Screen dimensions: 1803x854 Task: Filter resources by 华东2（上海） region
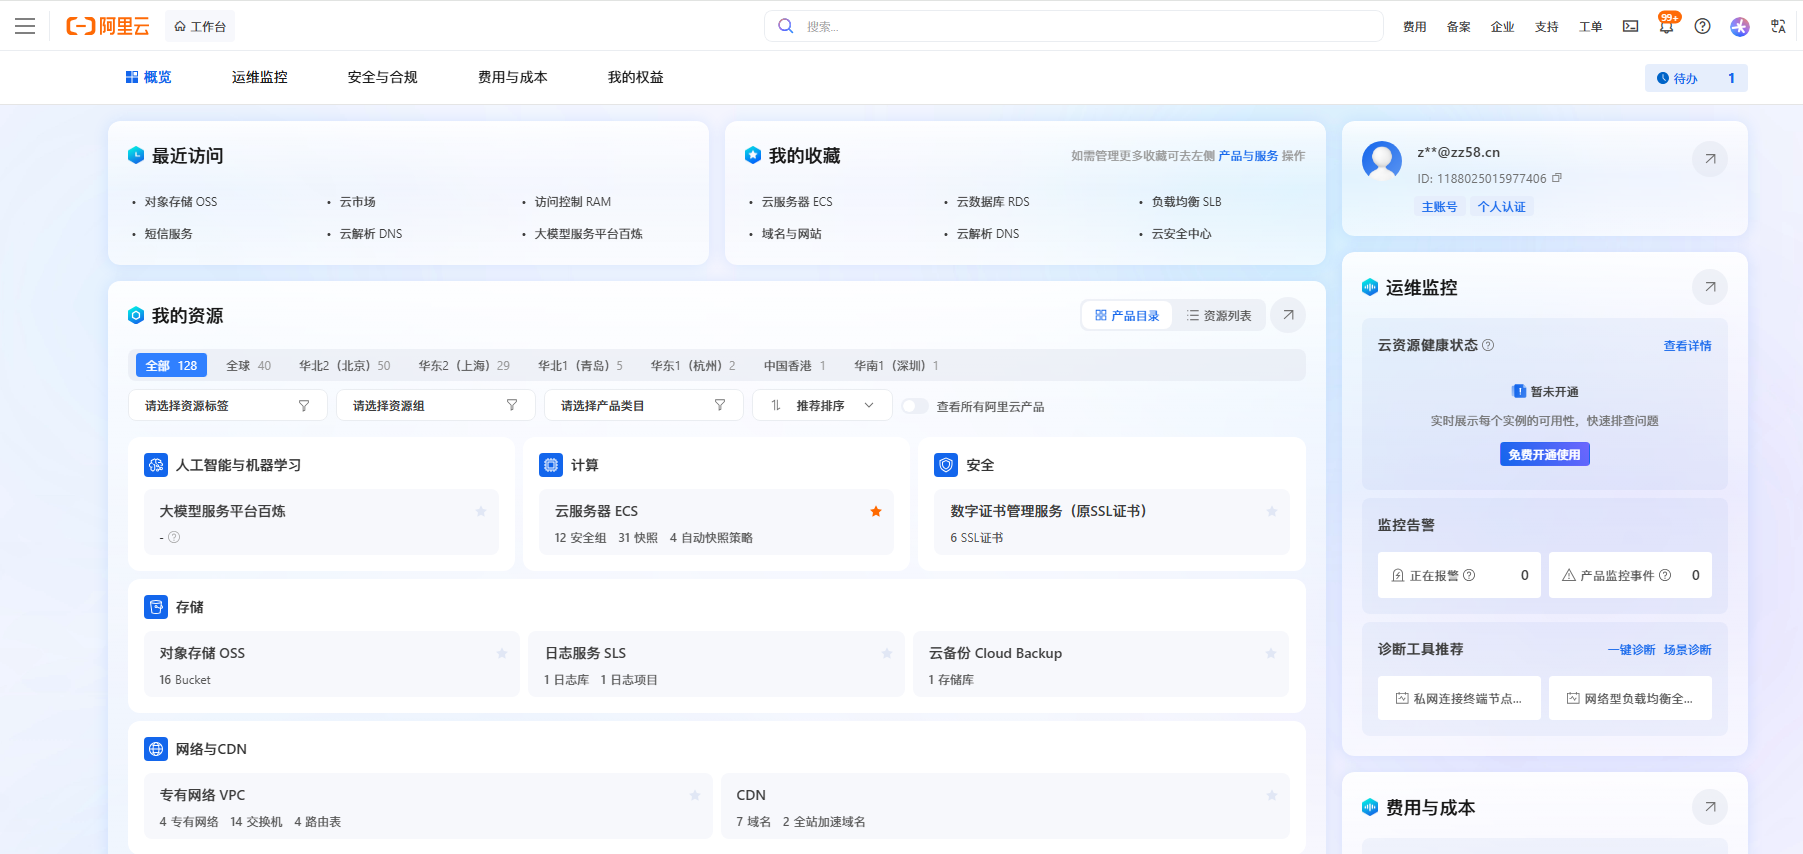[x=464, y=366]
